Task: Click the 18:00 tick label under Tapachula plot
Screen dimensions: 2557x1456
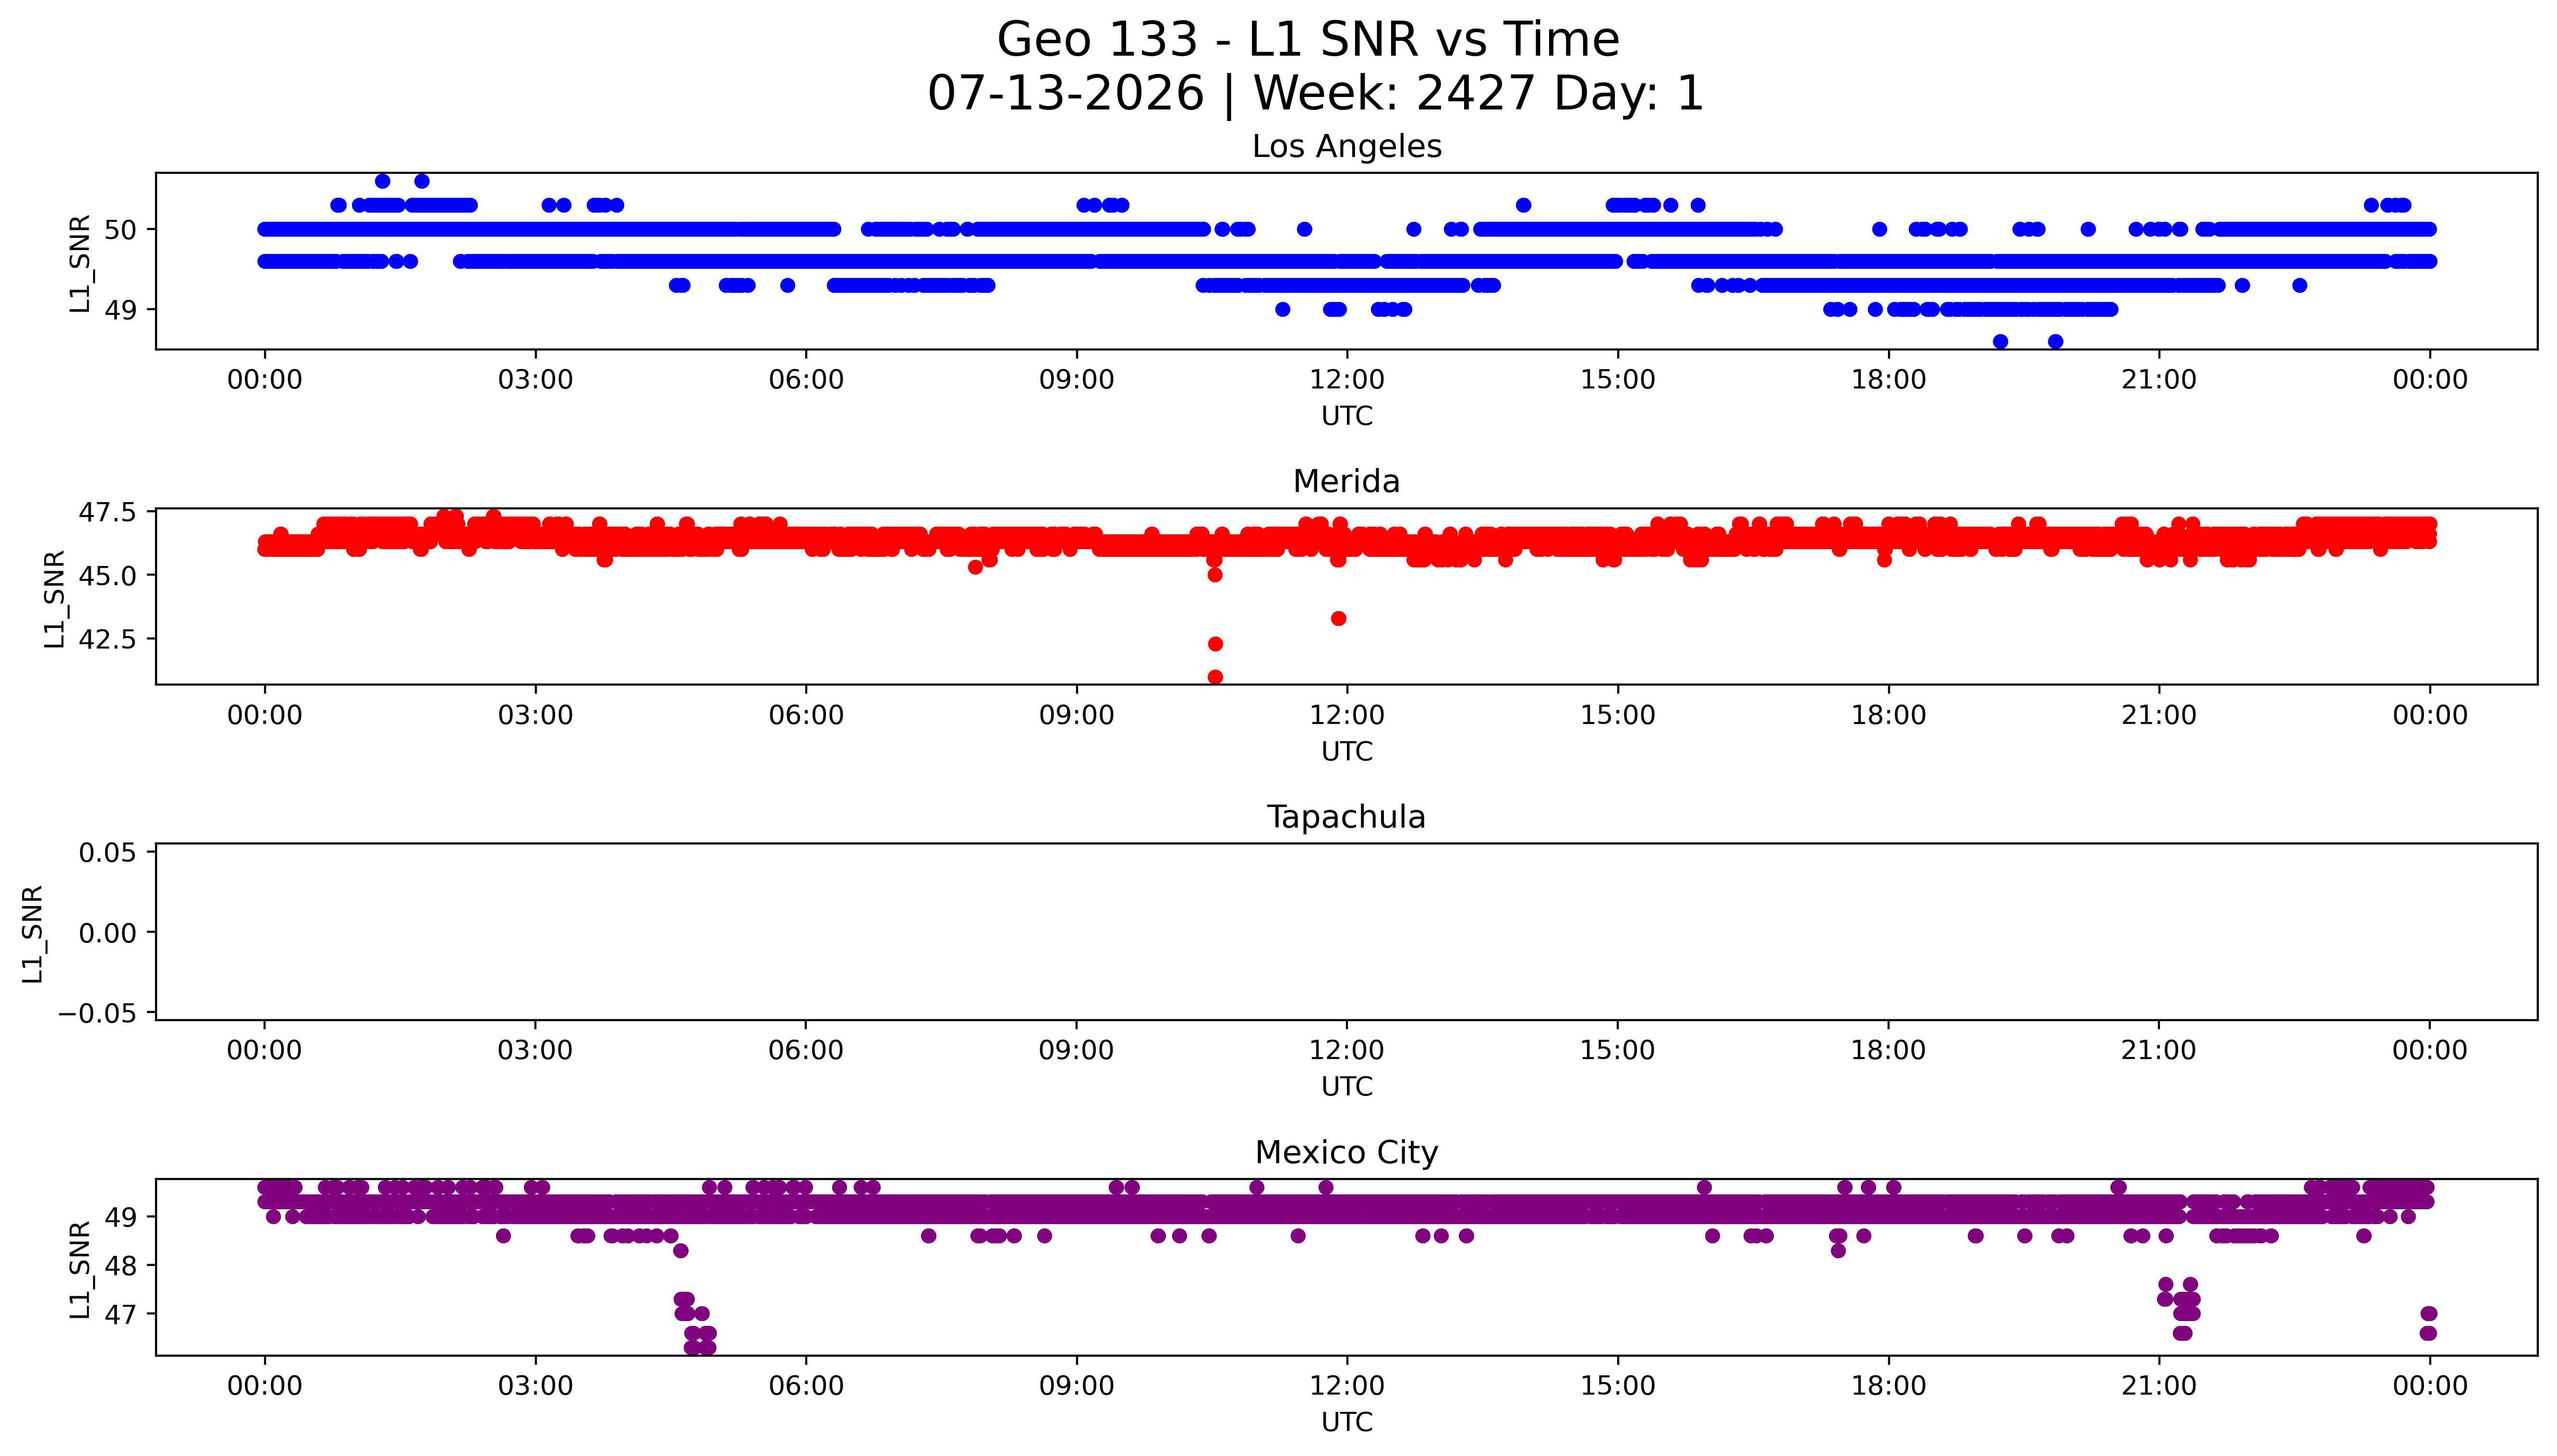Action: tap(1887, 1050)
